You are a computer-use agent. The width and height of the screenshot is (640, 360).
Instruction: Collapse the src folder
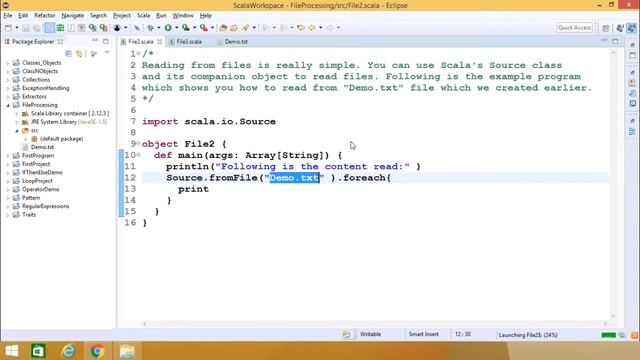click(x=17, y=131)
